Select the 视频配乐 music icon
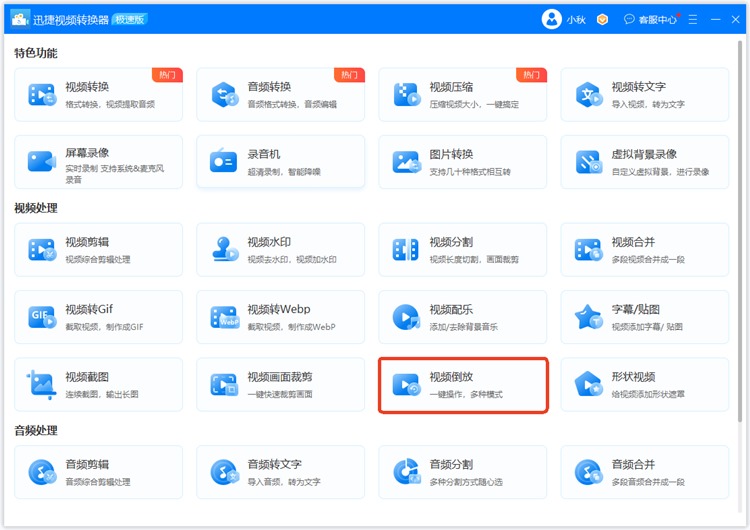The height and width of the screenshot is (530, 750). coord(407,317)
